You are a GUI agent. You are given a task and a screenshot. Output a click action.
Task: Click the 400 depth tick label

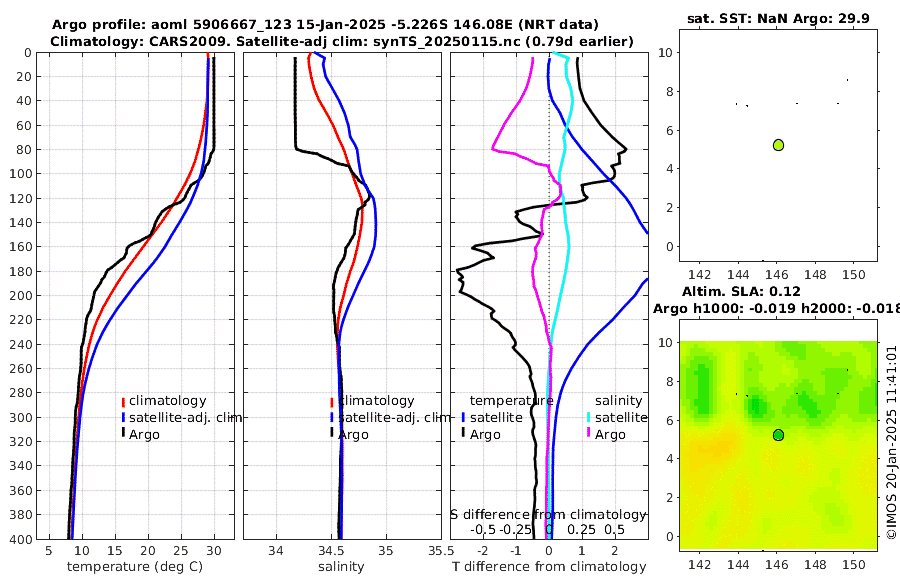[x=21, y=540]
